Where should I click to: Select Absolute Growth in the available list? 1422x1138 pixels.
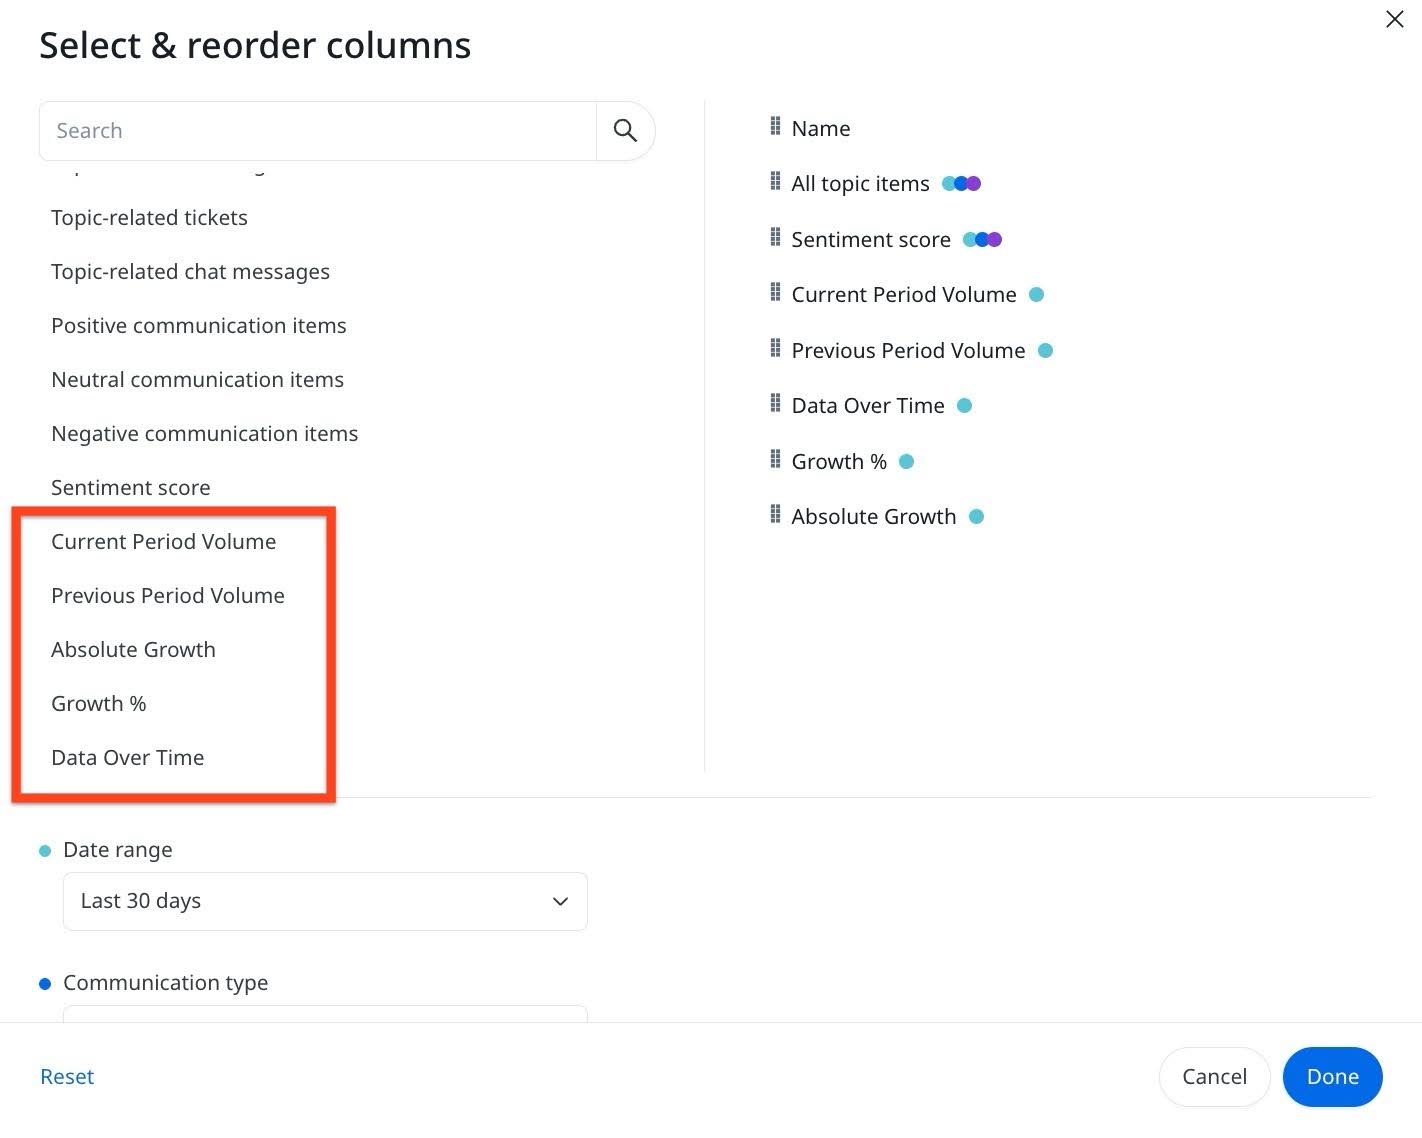[133, 650]
